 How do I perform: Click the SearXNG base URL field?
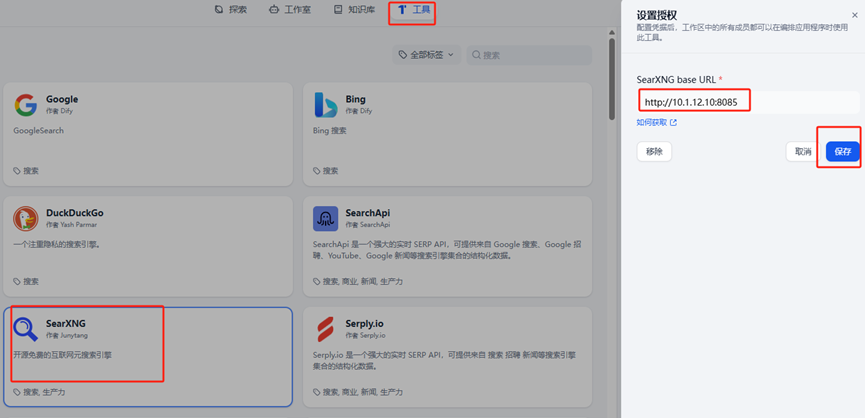click(x=747, y=103)
